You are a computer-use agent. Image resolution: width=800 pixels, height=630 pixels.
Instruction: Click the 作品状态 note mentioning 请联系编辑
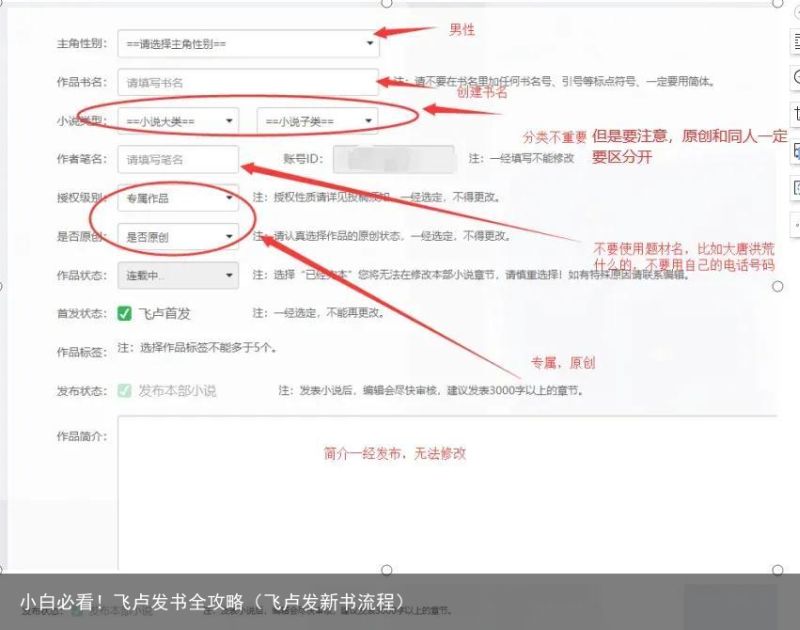point(471,275)
